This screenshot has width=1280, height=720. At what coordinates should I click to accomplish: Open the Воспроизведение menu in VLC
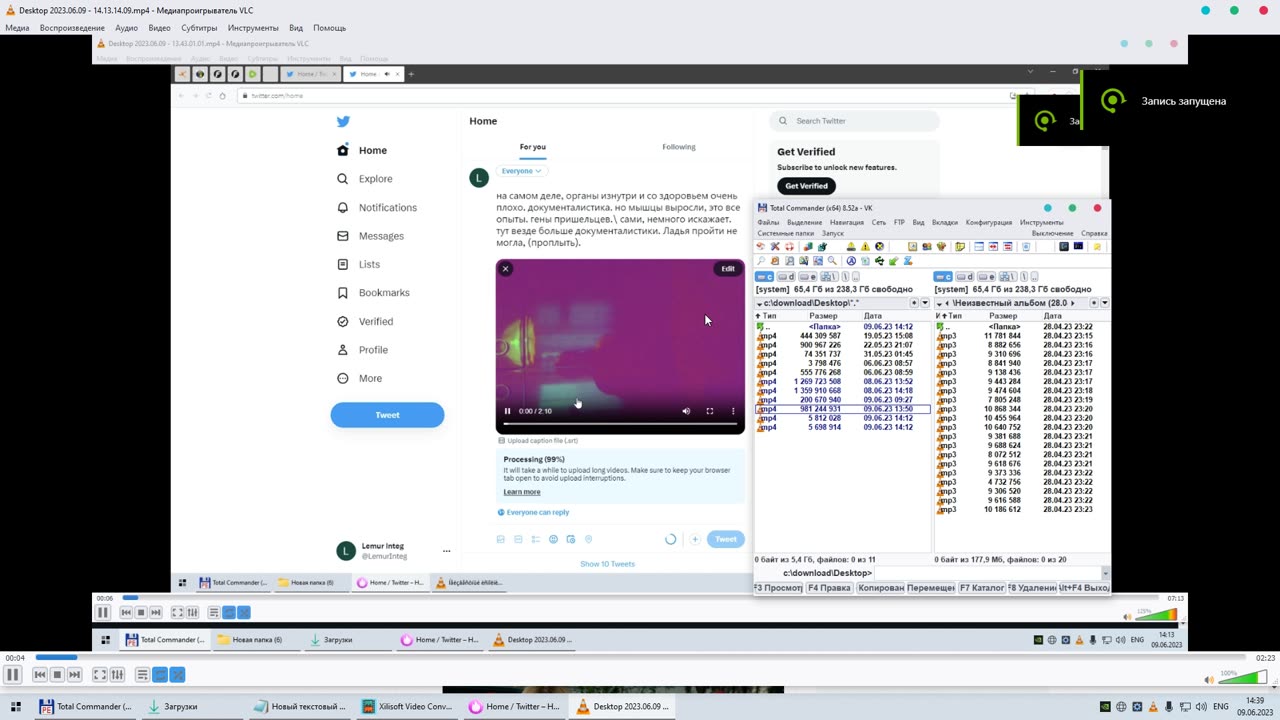[x=72, y=28]
